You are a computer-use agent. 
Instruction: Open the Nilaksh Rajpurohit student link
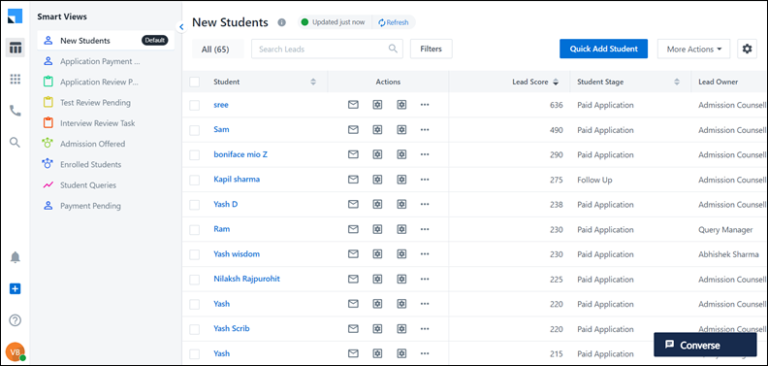pyautogui.click(x=246, y=279)
